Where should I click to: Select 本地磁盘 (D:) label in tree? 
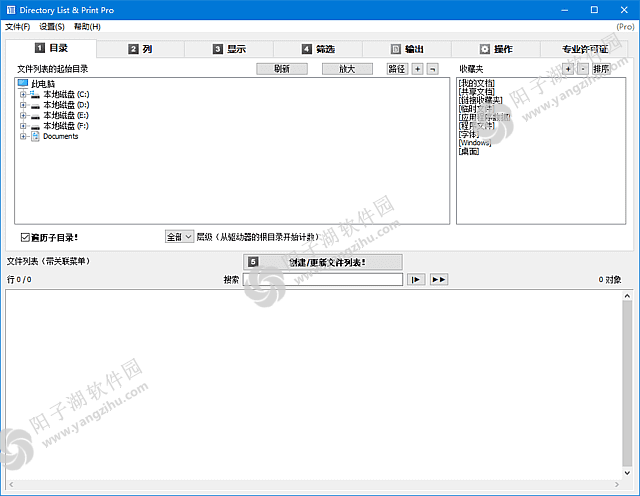[66, 105]
